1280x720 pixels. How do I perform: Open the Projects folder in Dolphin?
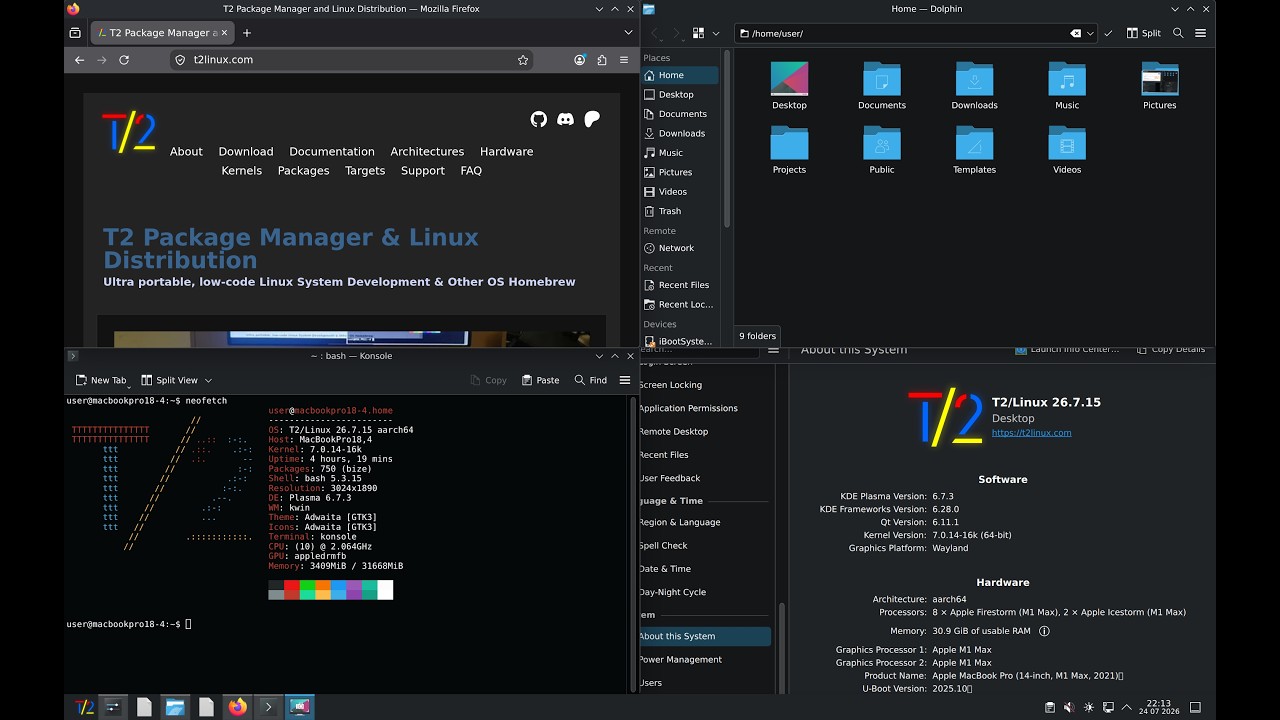pyautogui.click(x=789, y=150)
